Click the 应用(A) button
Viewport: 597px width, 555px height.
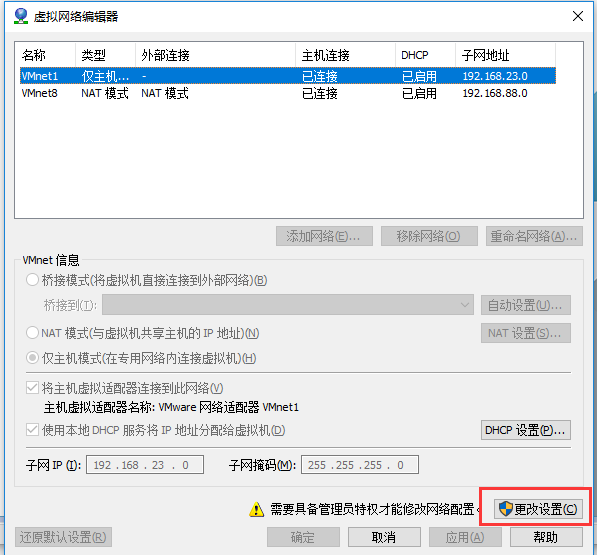click(x=465, y=537)
